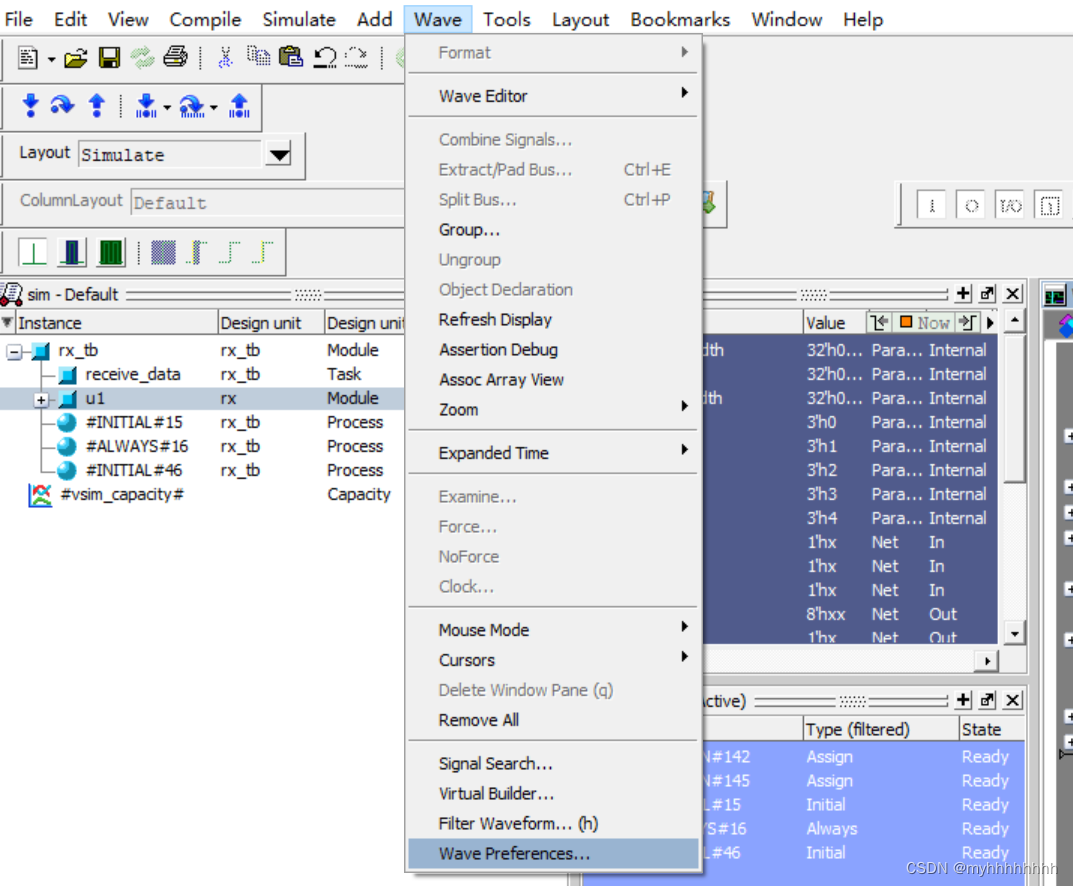Click the first blue Step Into arrow
1073x886 pixels.
pyautogui.click(x=30, y=106)
